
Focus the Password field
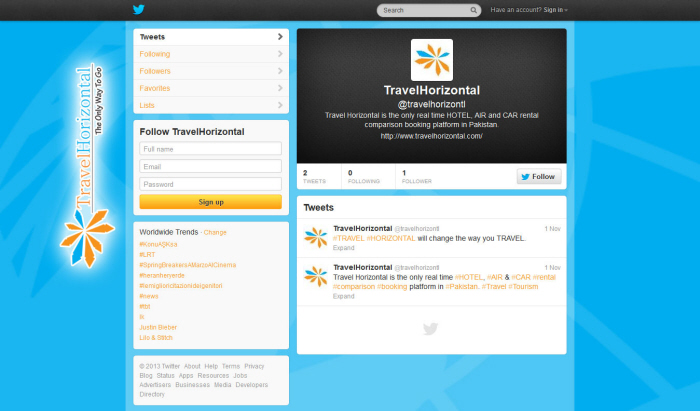[210, 184]
